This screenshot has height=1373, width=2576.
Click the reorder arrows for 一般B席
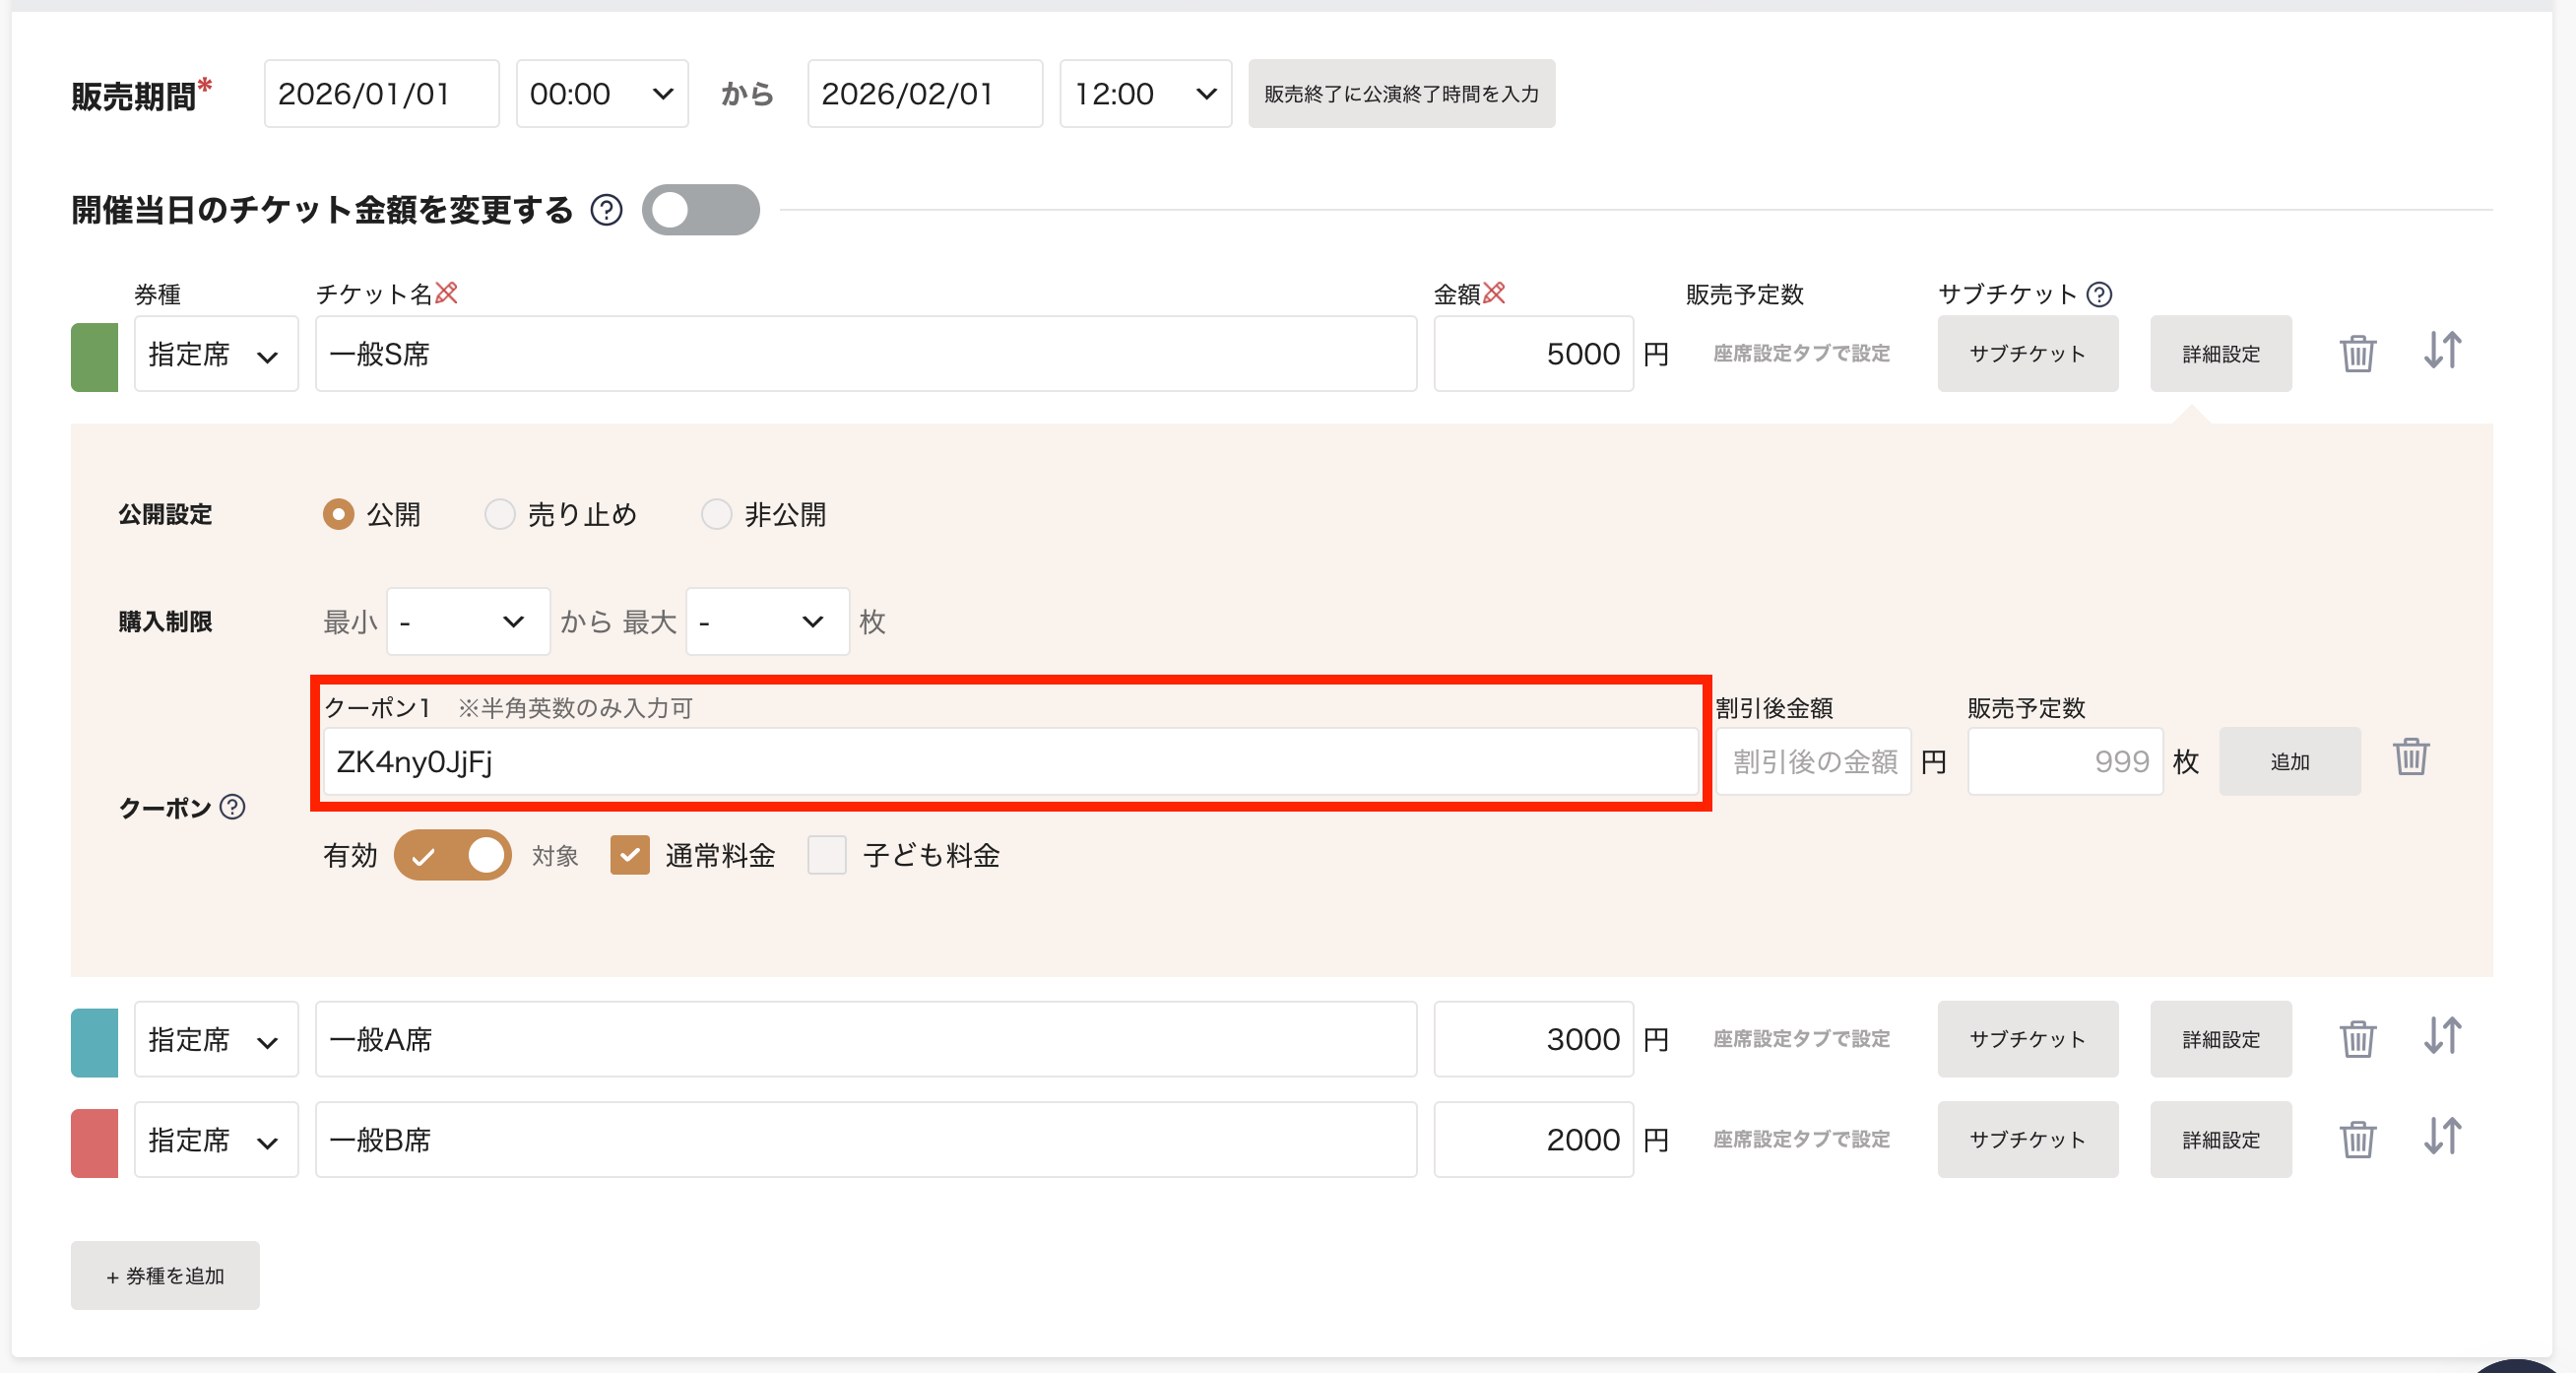click(2442, 1137)
